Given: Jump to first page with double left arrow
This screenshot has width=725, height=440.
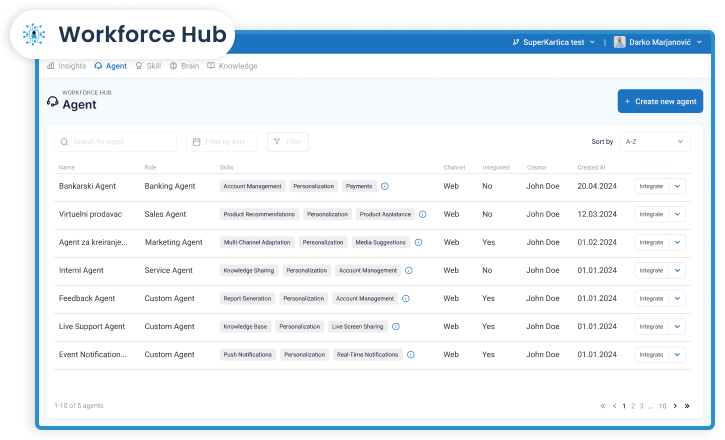Looking at the screenshot, I should click(603, 406).
